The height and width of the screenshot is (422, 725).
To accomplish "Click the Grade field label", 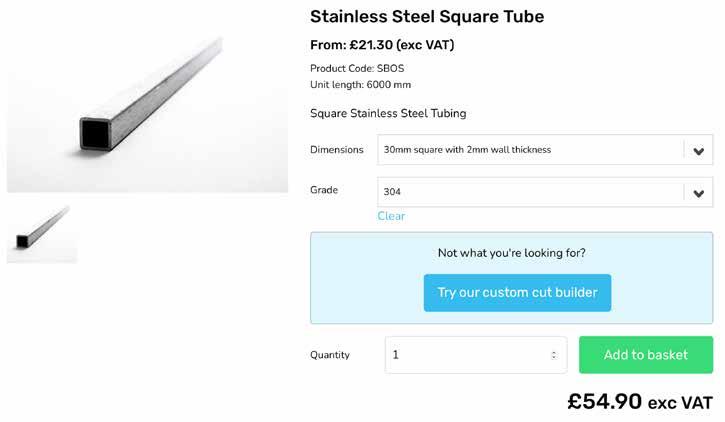I will pyautogui.click(x=324, y=190).
